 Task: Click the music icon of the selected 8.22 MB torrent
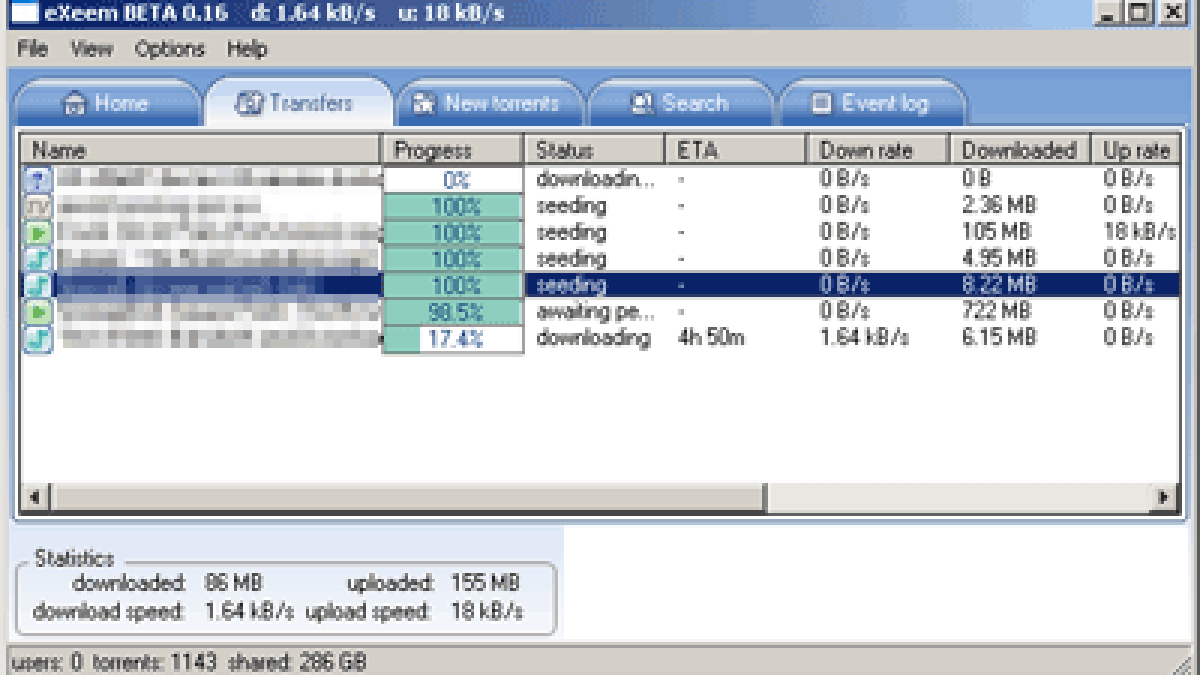pos(37,285)
